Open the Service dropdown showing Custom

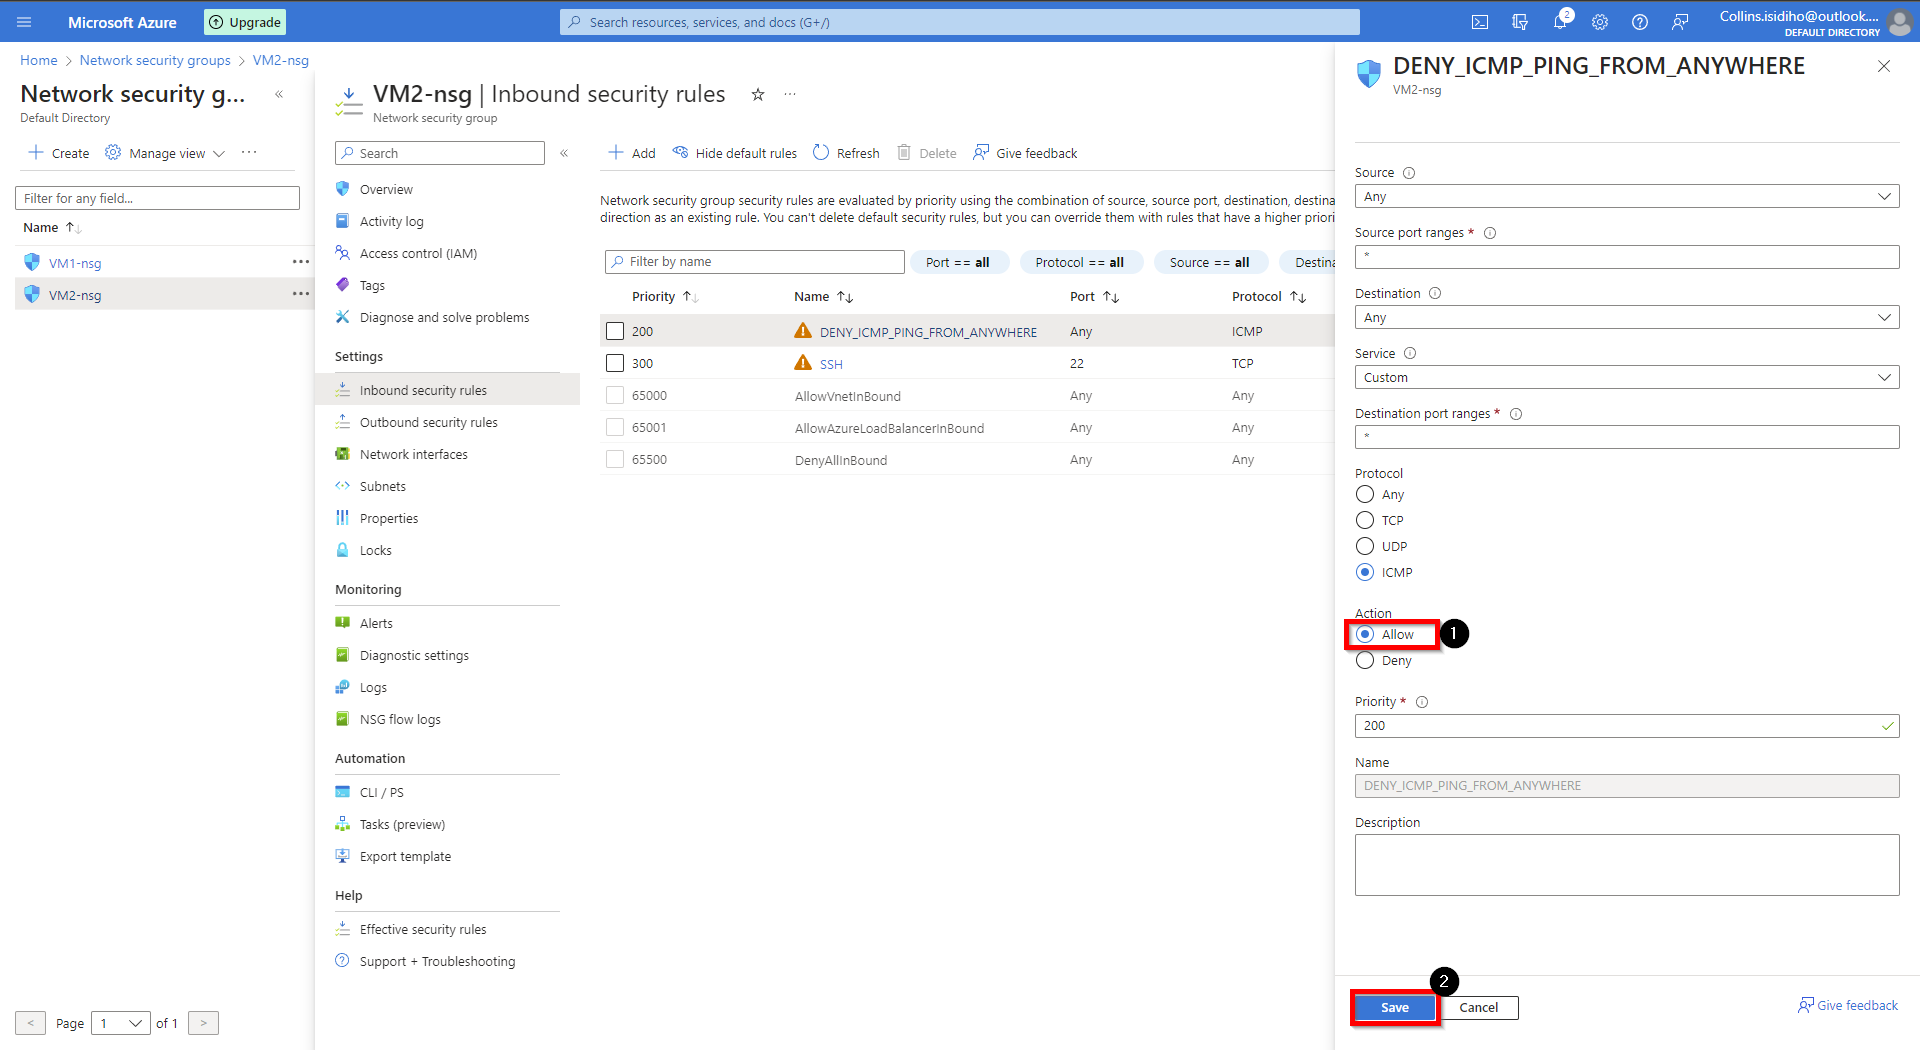(x=1627, y=377)
